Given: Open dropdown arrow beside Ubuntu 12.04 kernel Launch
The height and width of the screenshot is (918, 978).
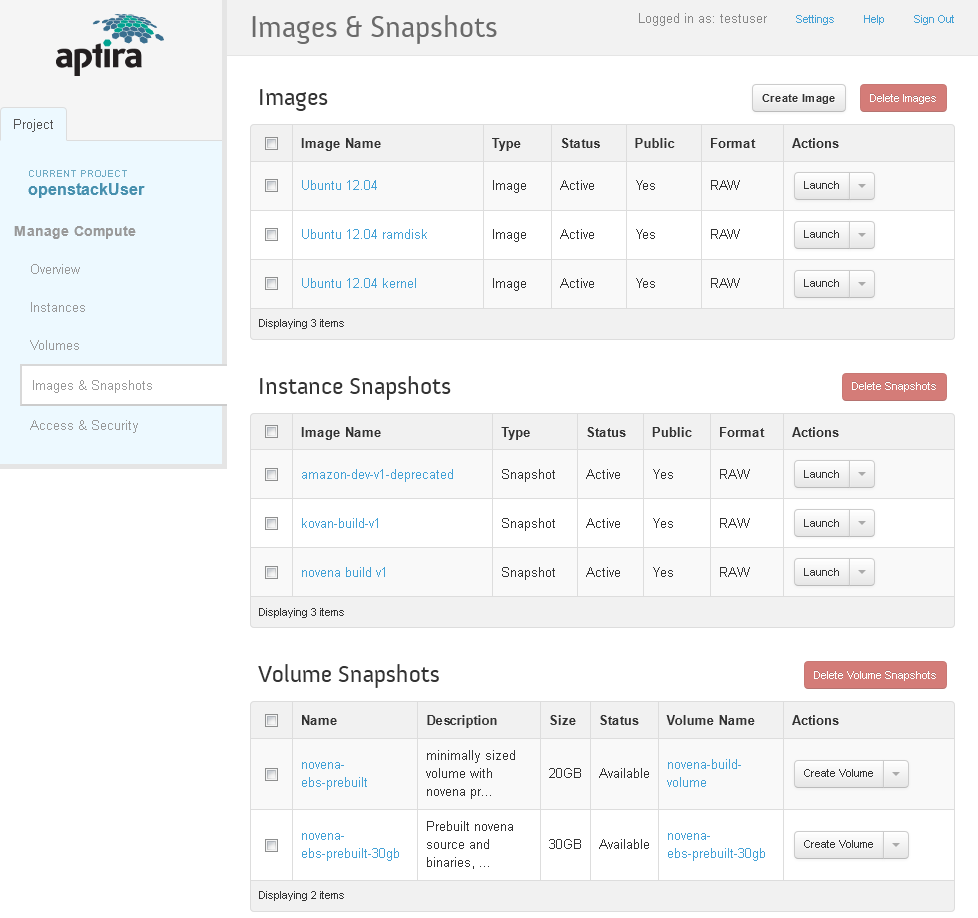Looking at the screenshot, I should tap(862, 284).
